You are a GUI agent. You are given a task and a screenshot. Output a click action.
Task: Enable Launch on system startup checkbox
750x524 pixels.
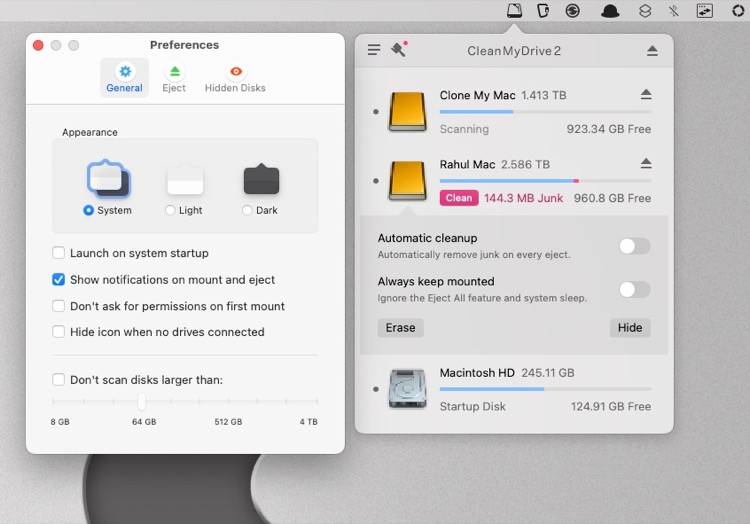(x=58, y=253)
